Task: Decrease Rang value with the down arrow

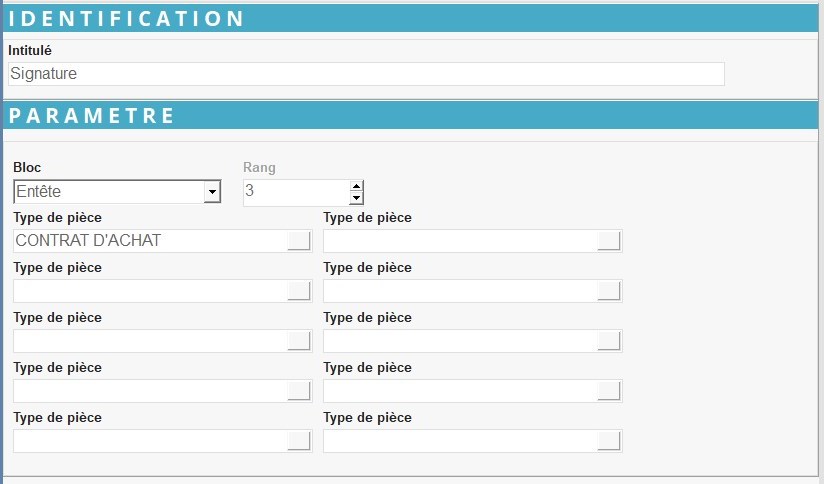Action: click(356, 198)
